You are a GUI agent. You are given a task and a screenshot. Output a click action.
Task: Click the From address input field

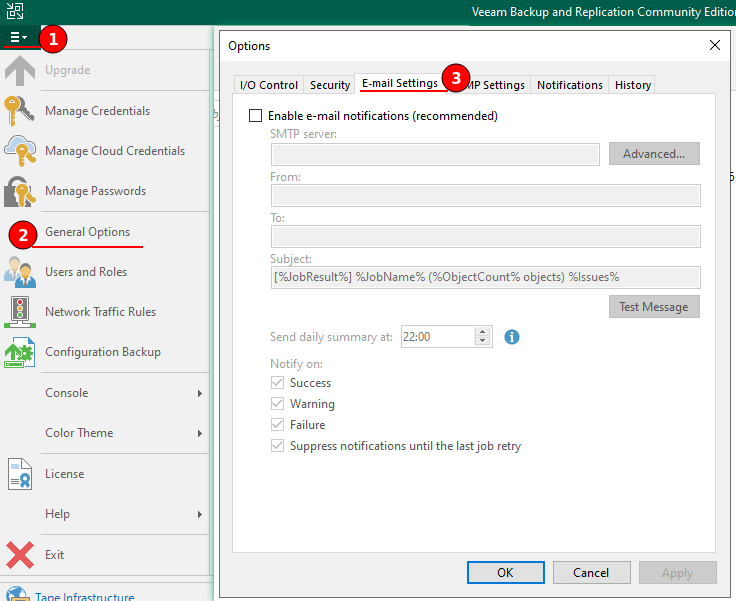[486, 195]
